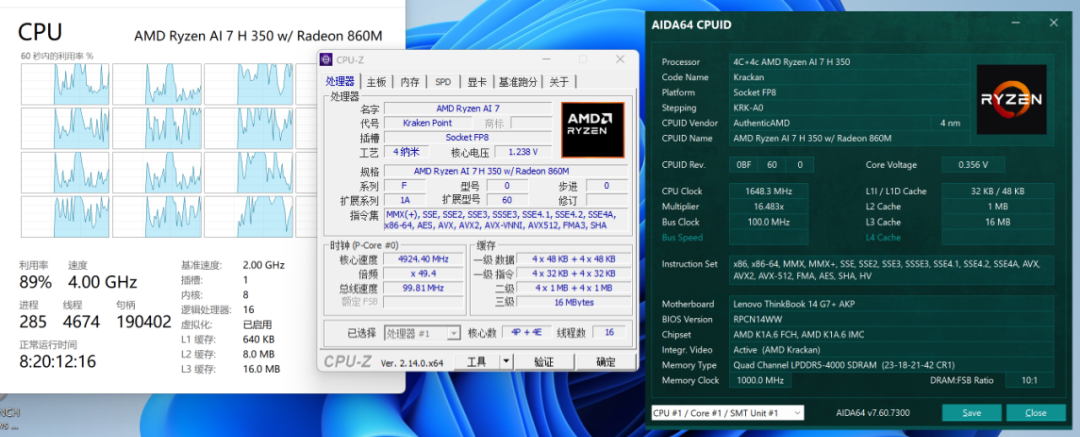Click the Multiplier value 16.483x
The image size is (1080, 437).
769,206
